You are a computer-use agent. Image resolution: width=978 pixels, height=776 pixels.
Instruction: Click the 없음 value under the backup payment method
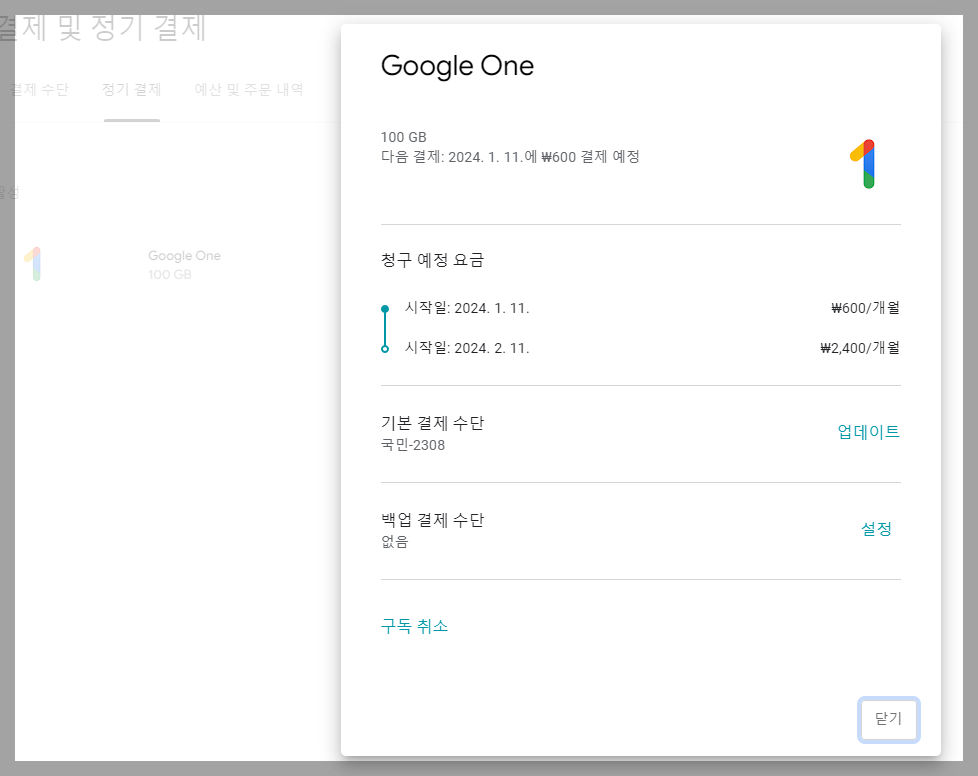point(394,541)
